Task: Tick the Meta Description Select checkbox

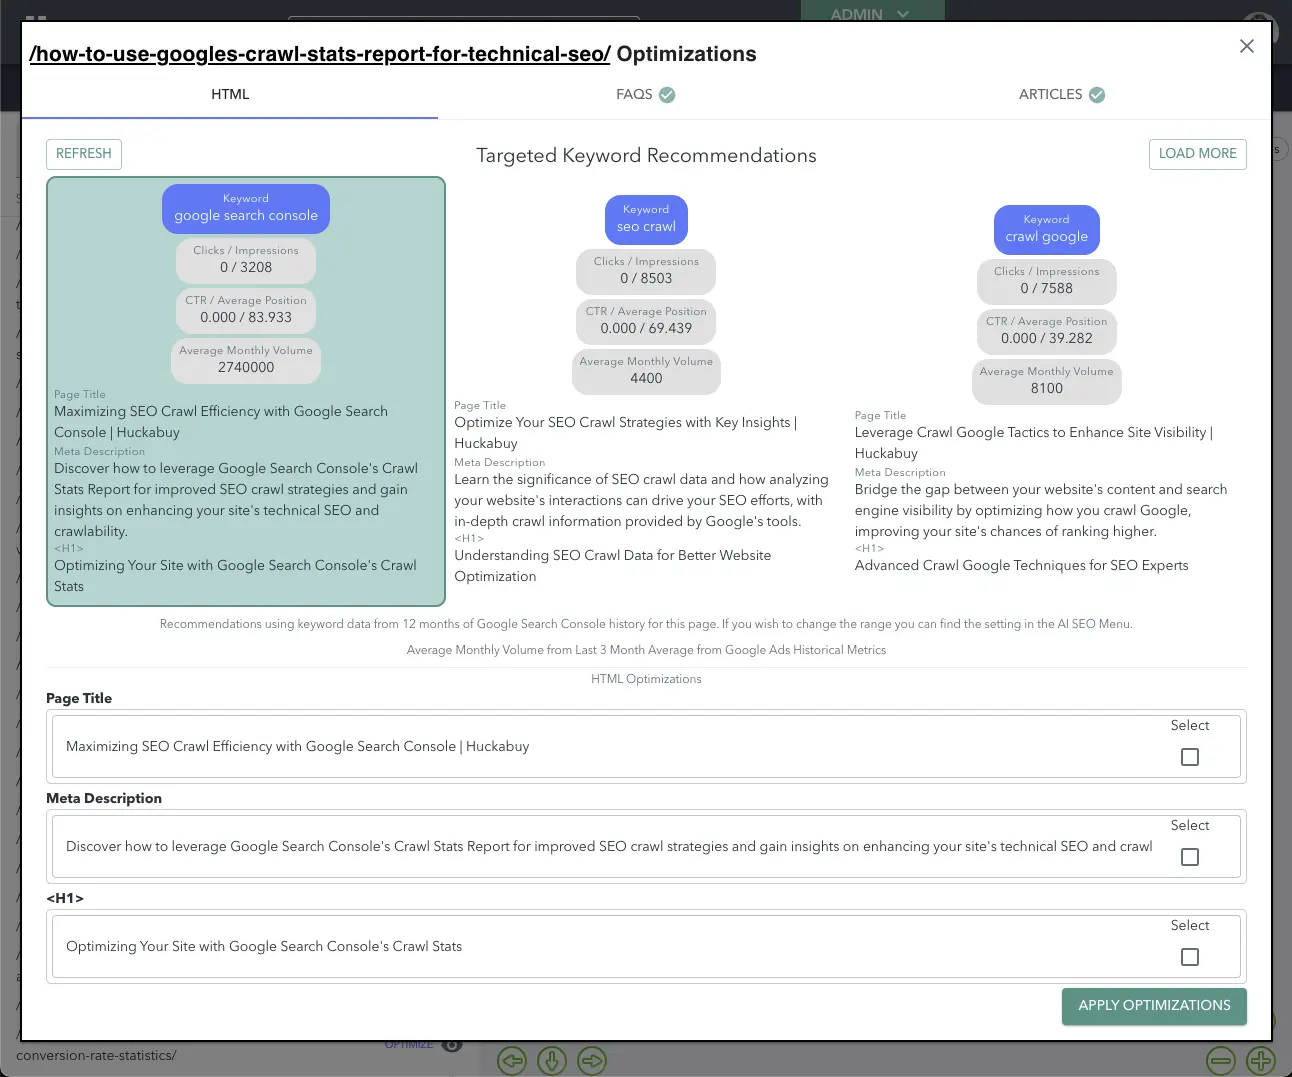Action: (1190, 857)
